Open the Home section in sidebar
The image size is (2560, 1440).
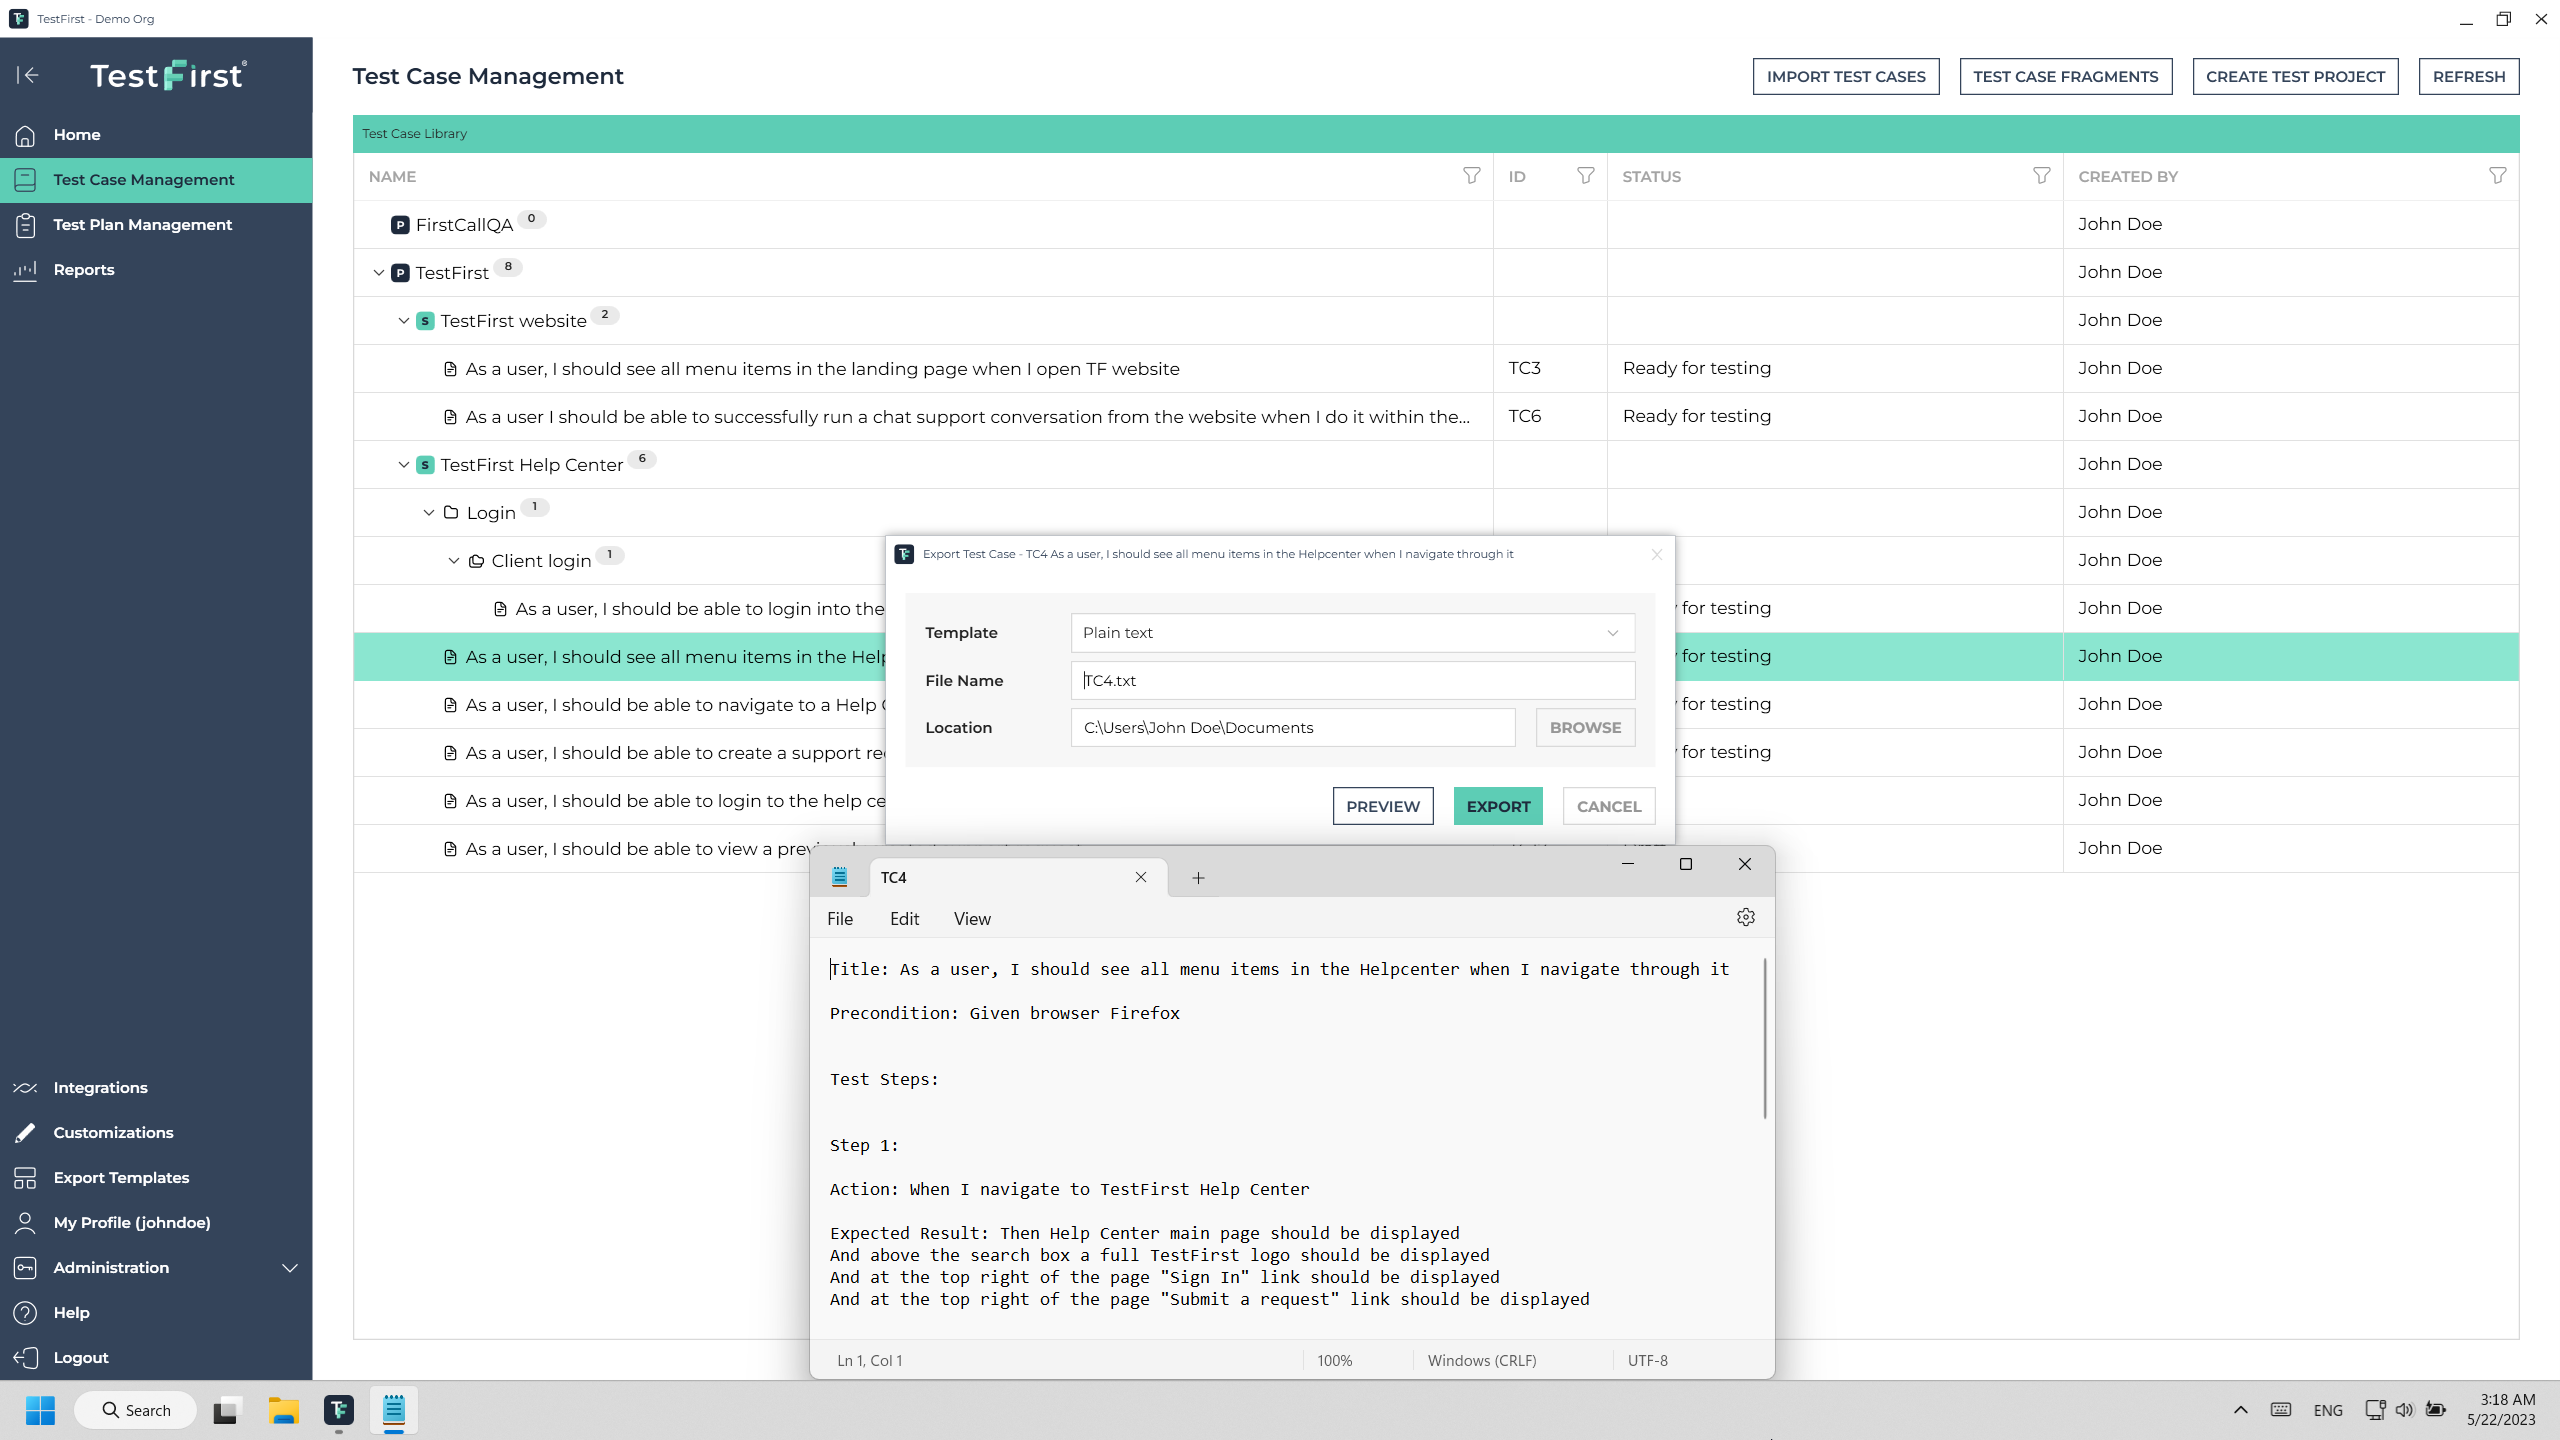77,134
